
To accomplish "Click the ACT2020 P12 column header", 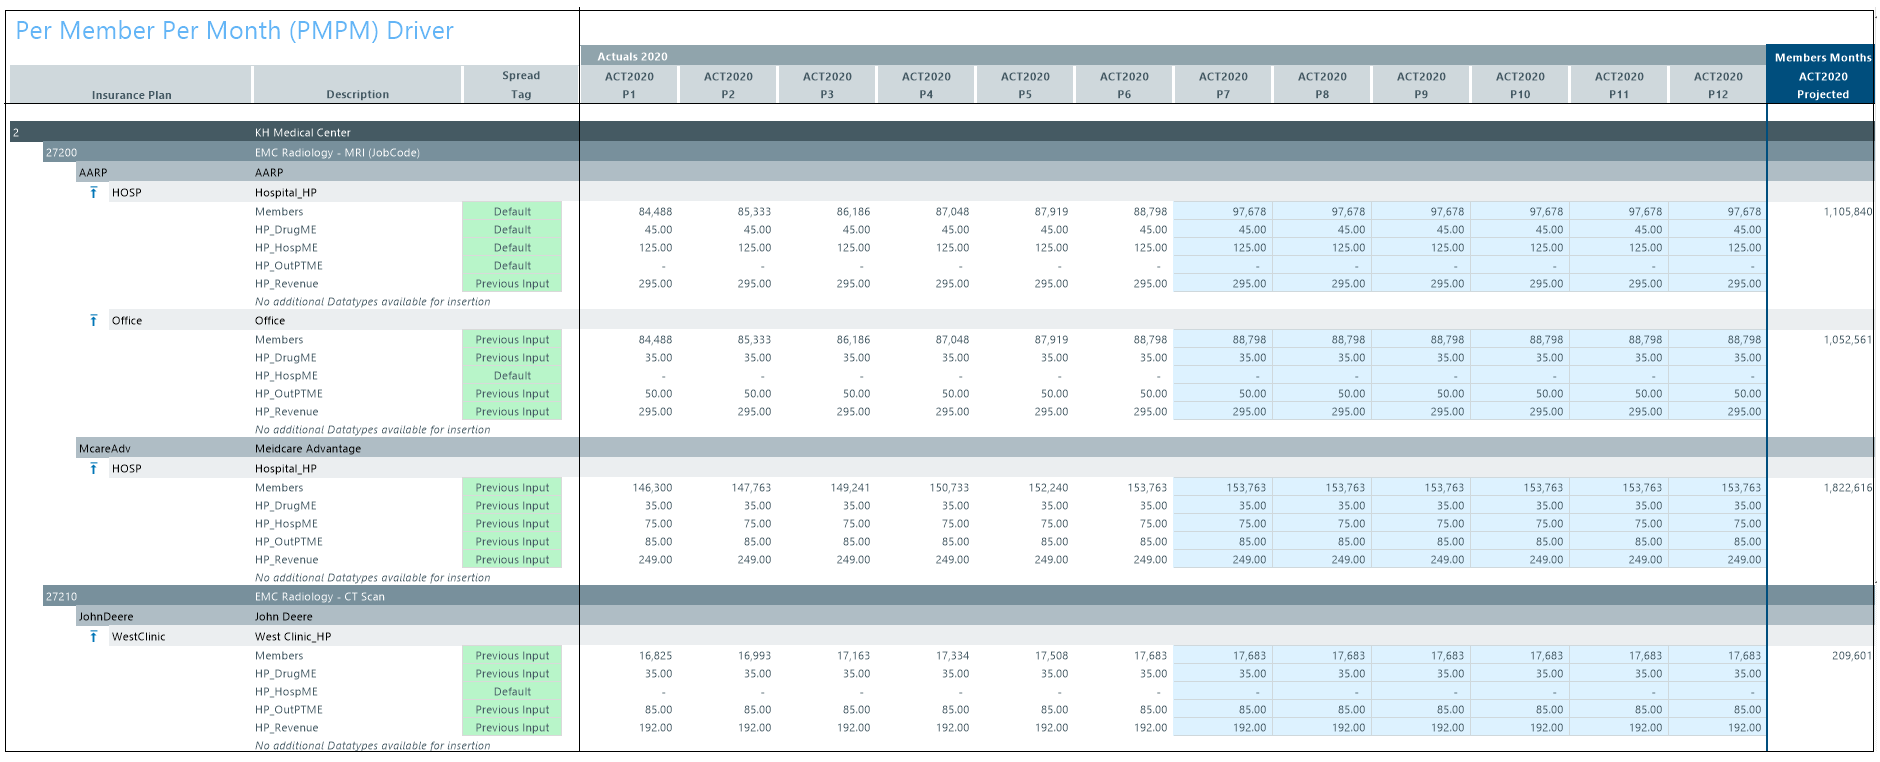I will (1718, 85).
